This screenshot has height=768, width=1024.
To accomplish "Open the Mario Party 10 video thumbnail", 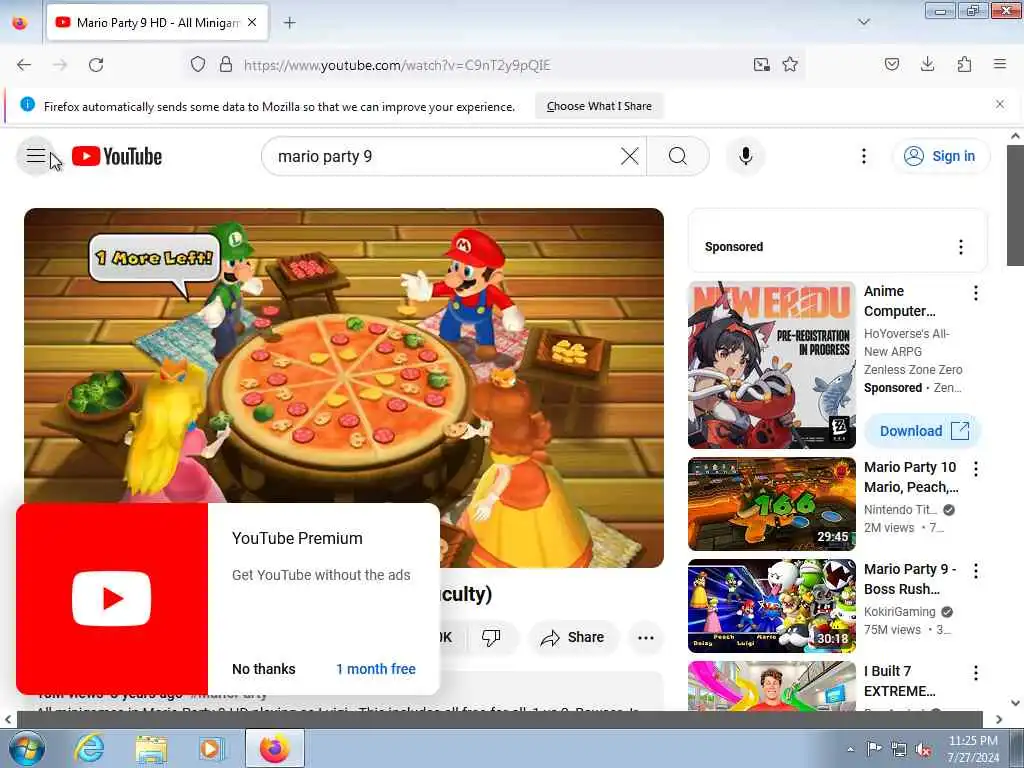I will tap(771, 504).
